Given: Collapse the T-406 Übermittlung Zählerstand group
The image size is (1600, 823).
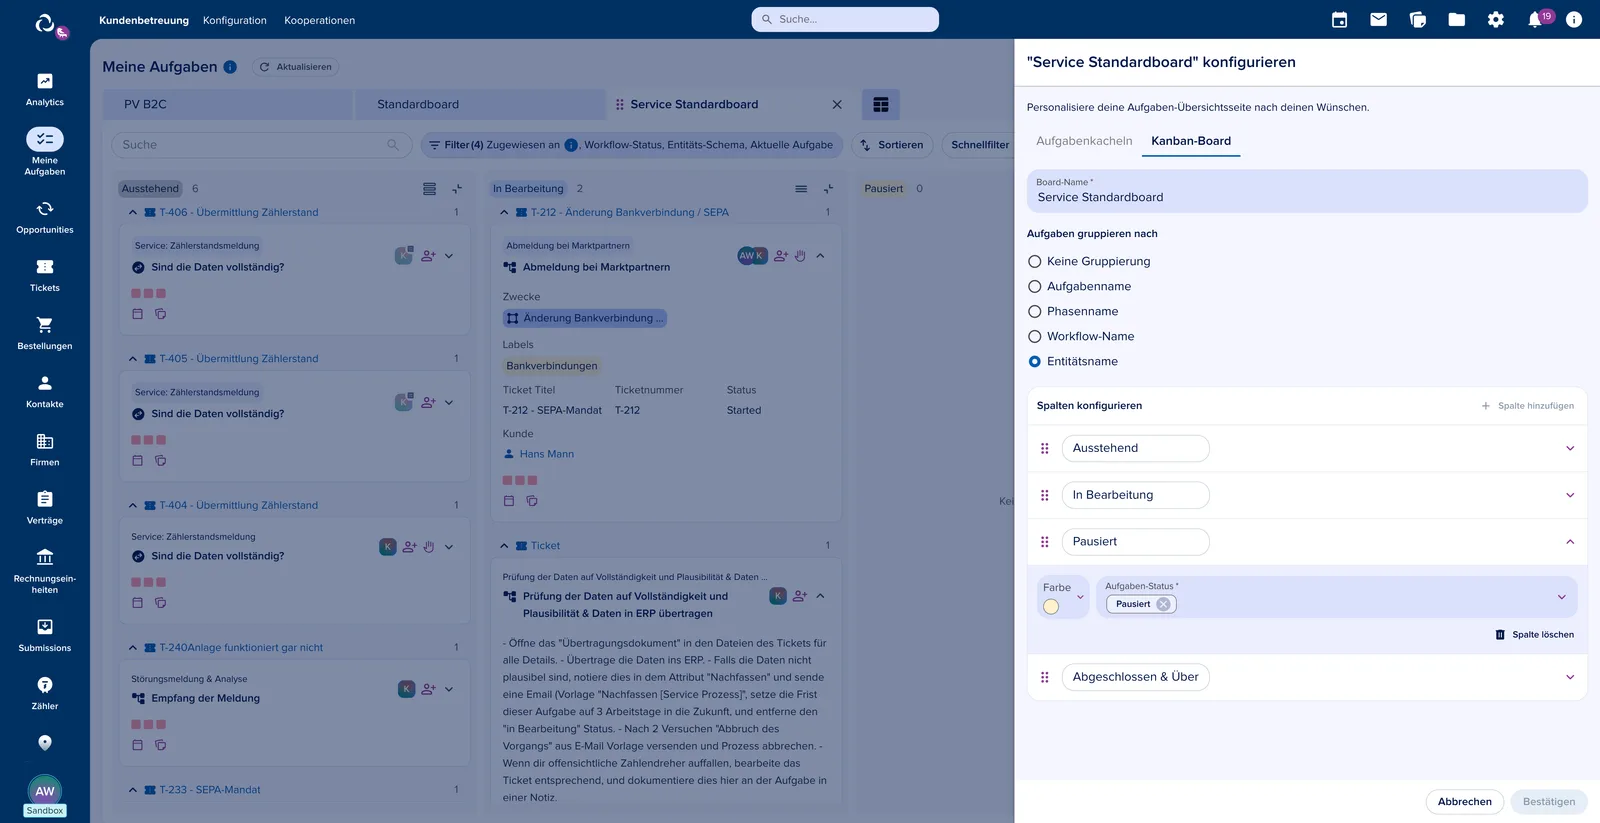Looking at the screenshot, I should [x=133, y=213].
